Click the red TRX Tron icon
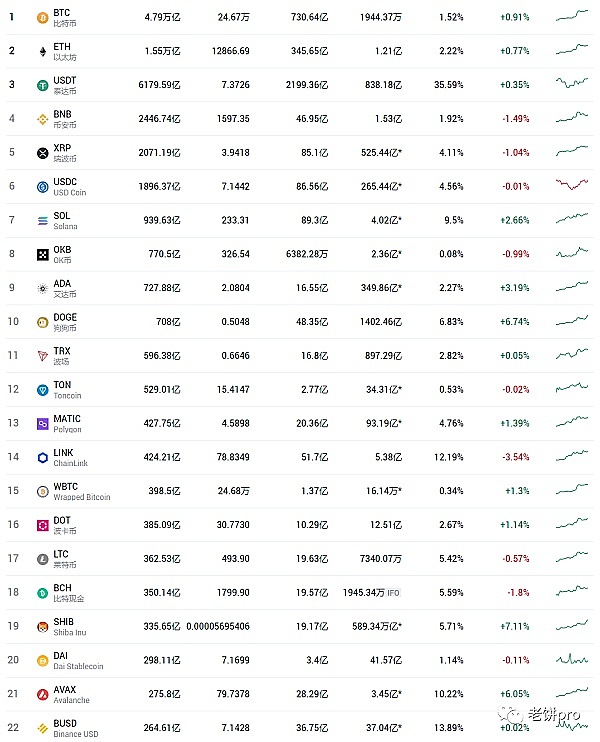The width and height of the screenshot is (600, 742). pos(42,356)
